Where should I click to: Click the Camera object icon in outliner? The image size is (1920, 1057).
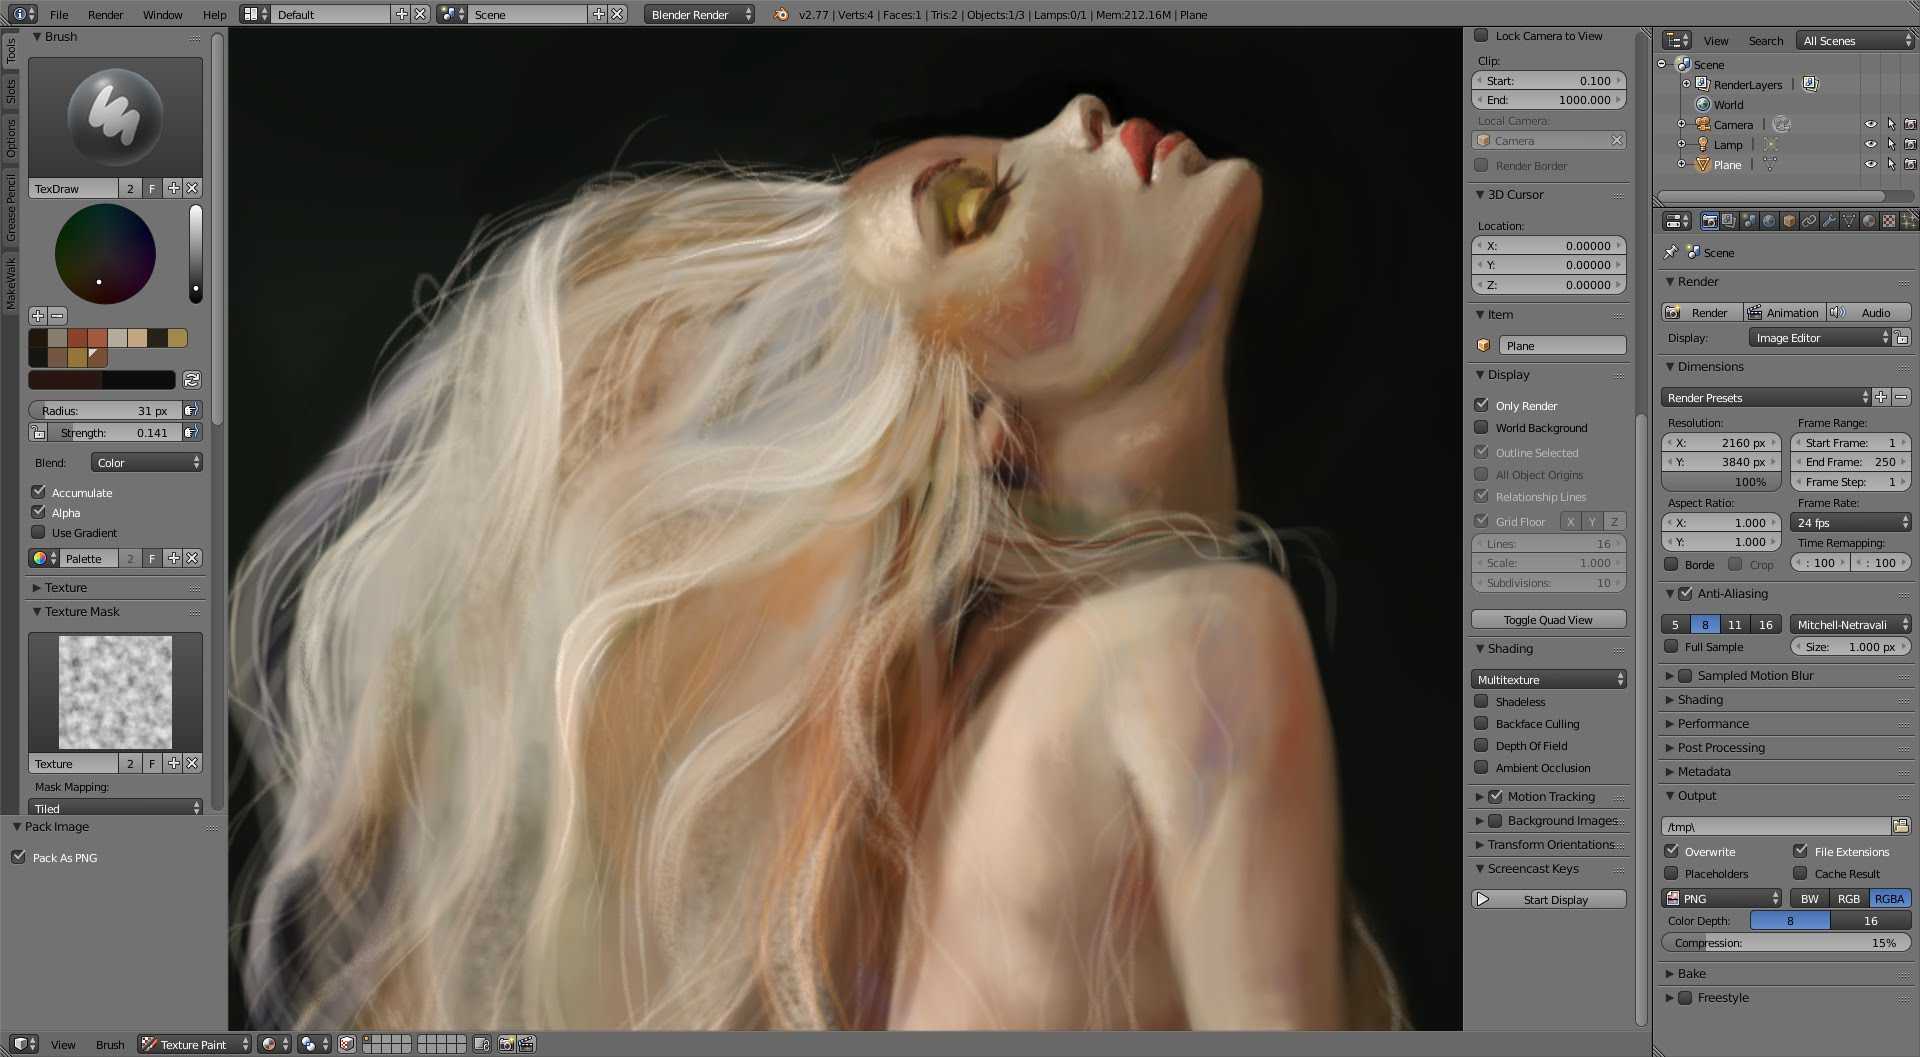point(1703,124)
